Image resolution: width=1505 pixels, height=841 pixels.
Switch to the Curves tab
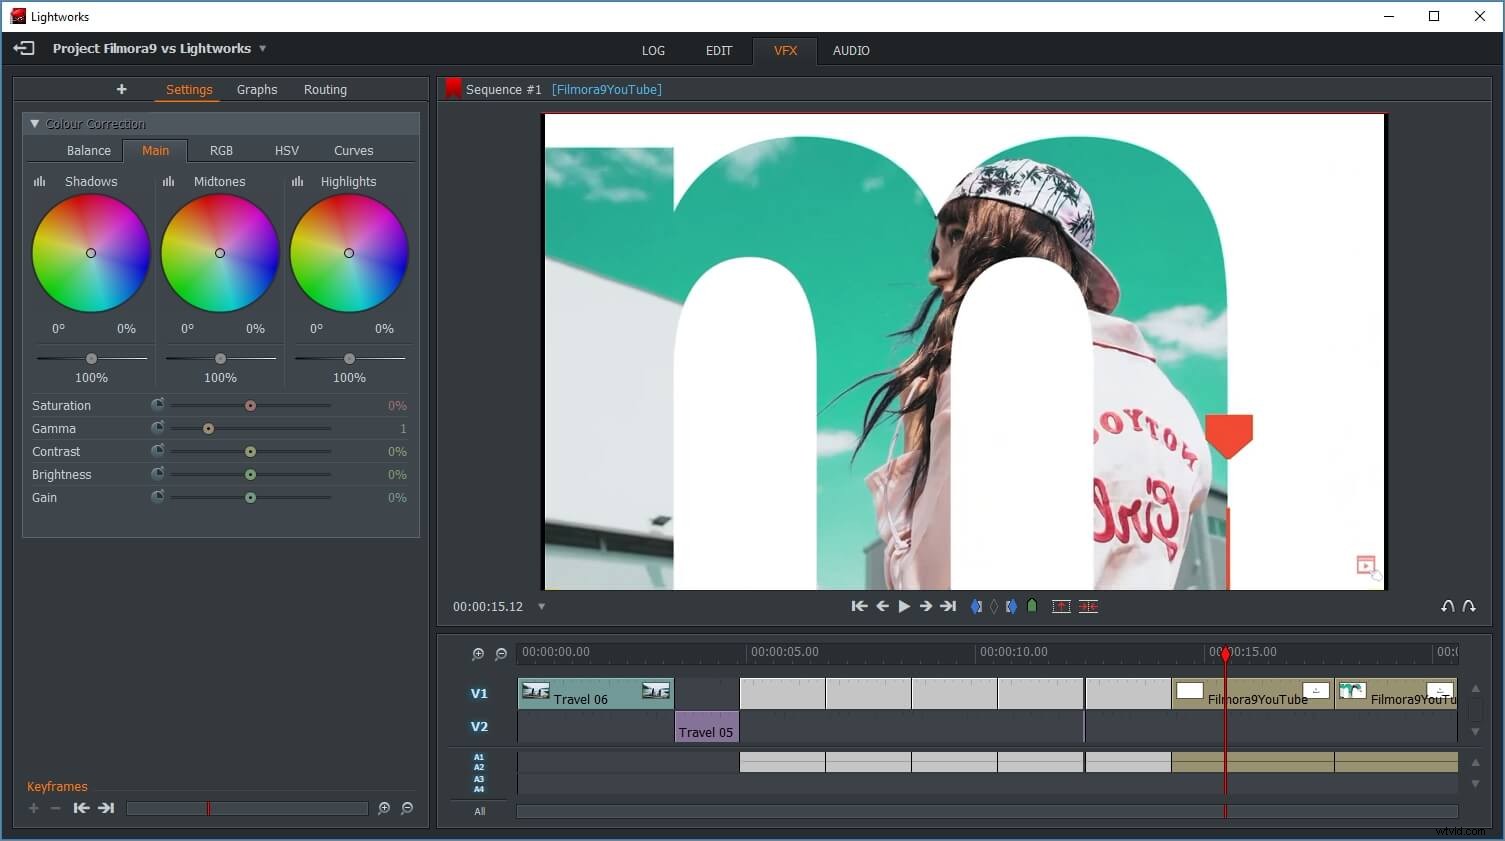click(353, 150)
